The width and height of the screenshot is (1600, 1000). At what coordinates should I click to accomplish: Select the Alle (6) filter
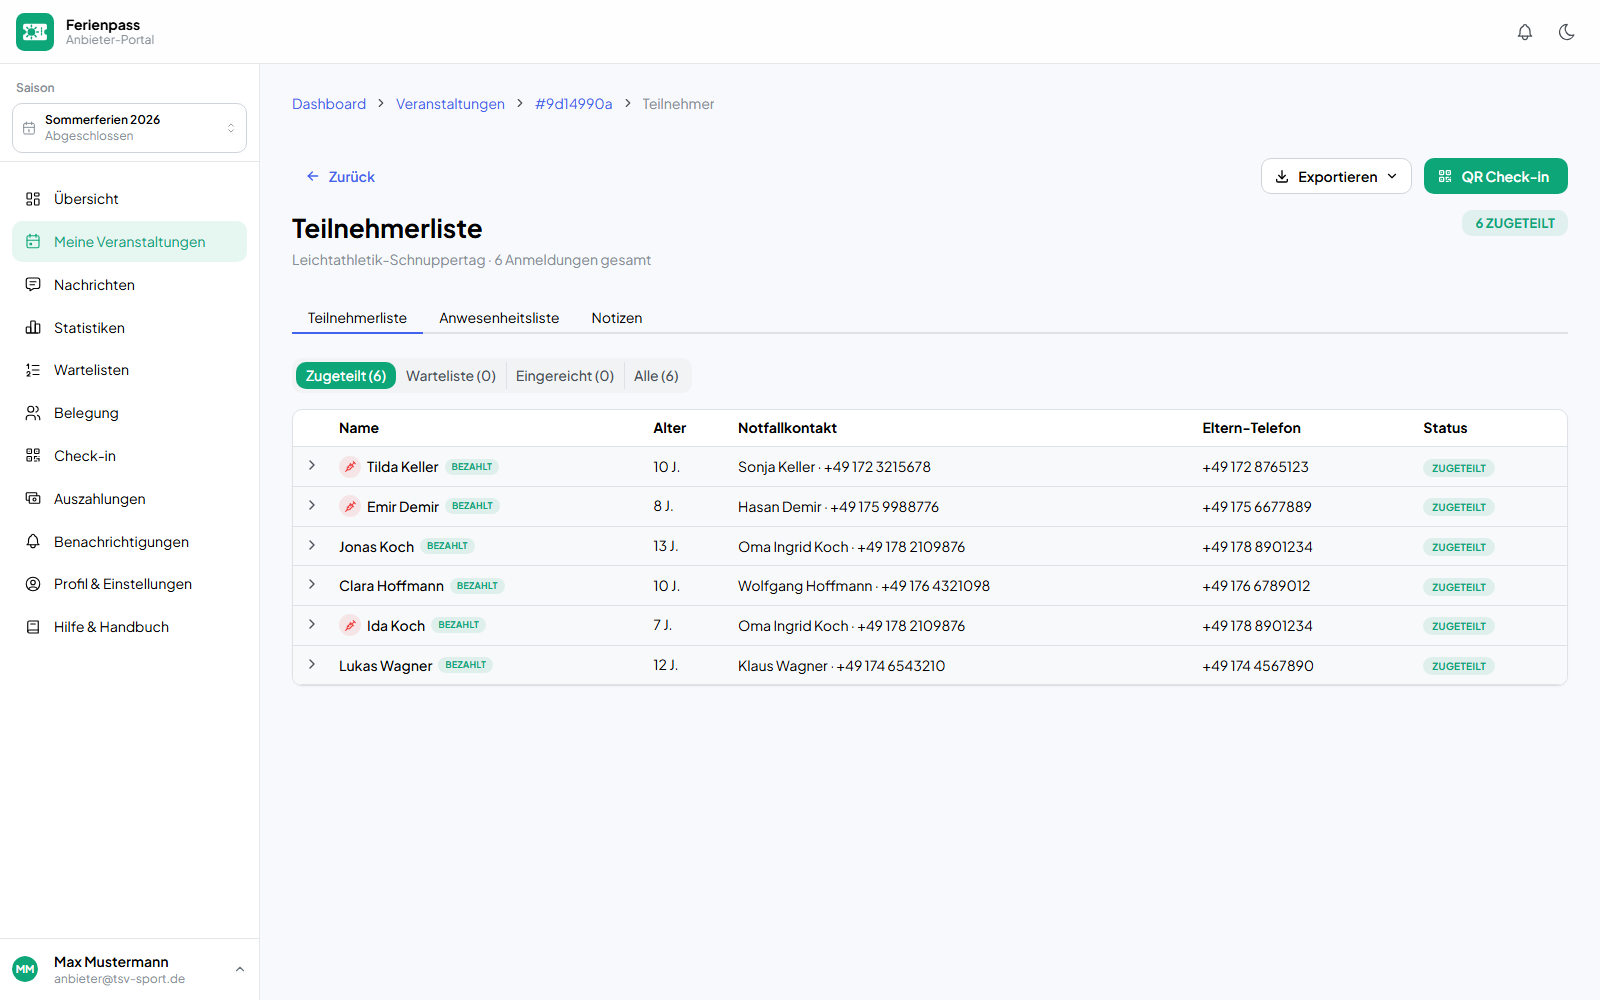click(656, 376)
